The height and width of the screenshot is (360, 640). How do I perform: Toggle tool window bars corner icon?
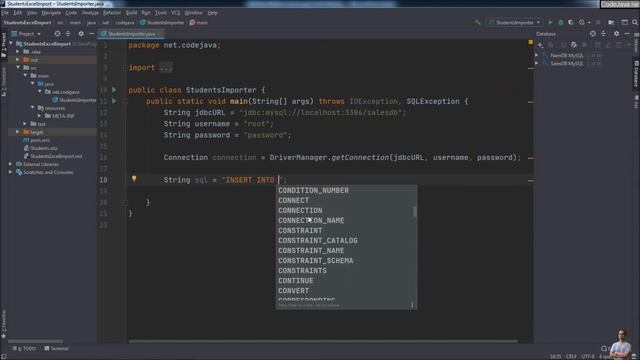coord(4,356)
